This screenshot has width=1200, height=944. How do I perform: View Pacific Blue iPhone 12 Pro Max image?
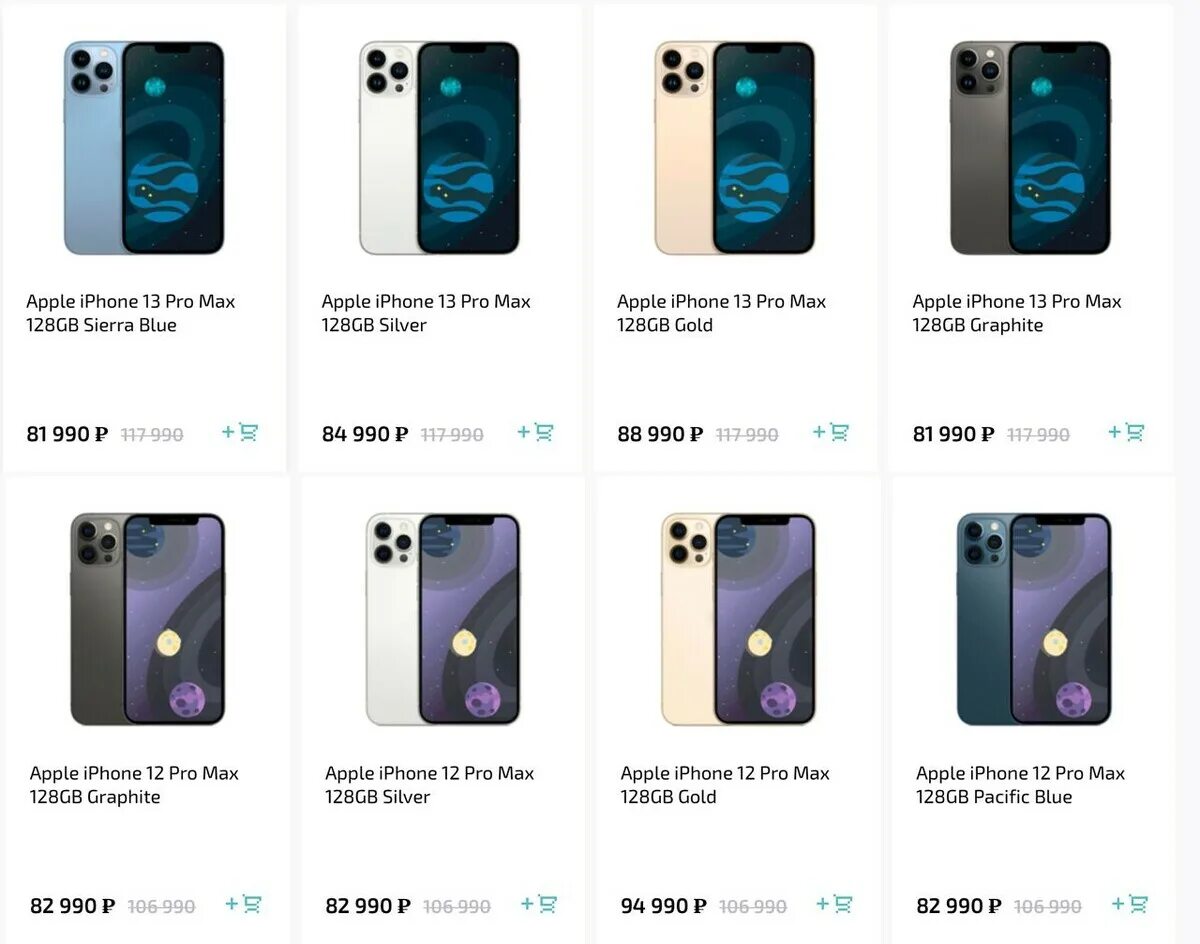pos(1034,619)
